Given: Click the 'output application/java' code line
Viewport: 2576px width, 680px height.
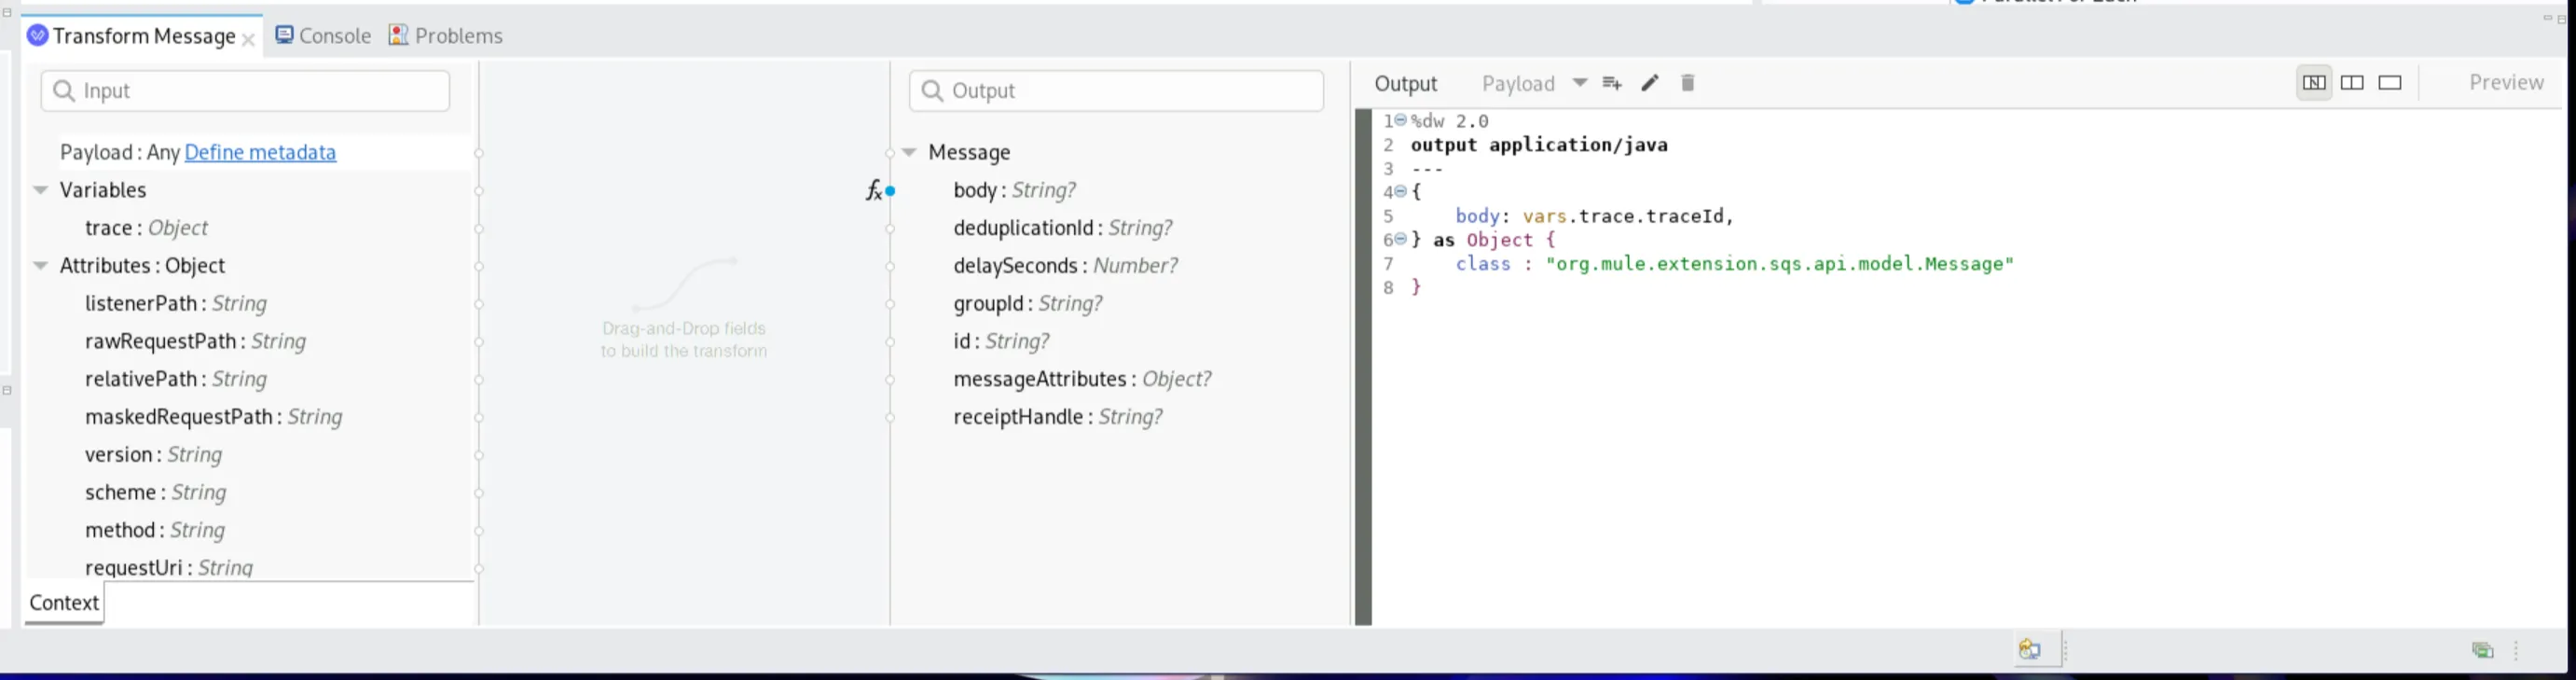Looking at the screenshot, I should point(1539,145).
